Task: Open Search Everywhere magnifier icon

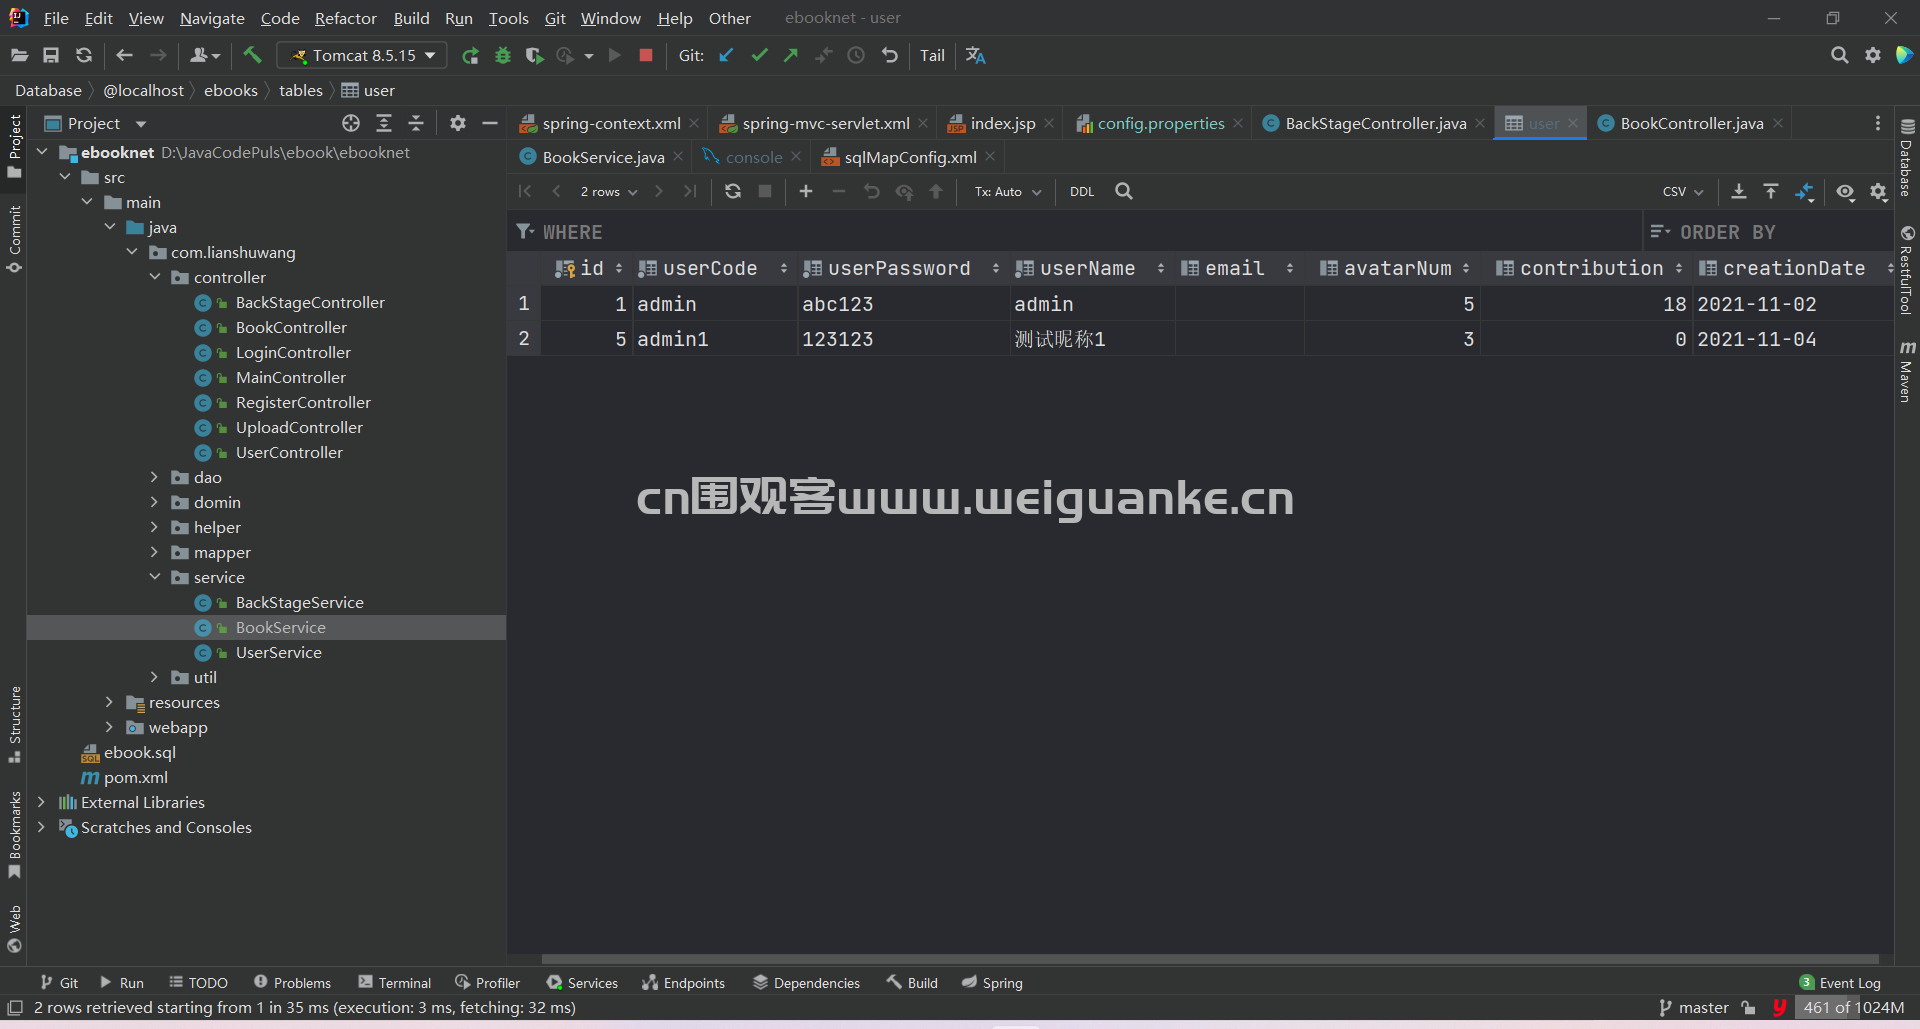Action: click(1839, 55)
